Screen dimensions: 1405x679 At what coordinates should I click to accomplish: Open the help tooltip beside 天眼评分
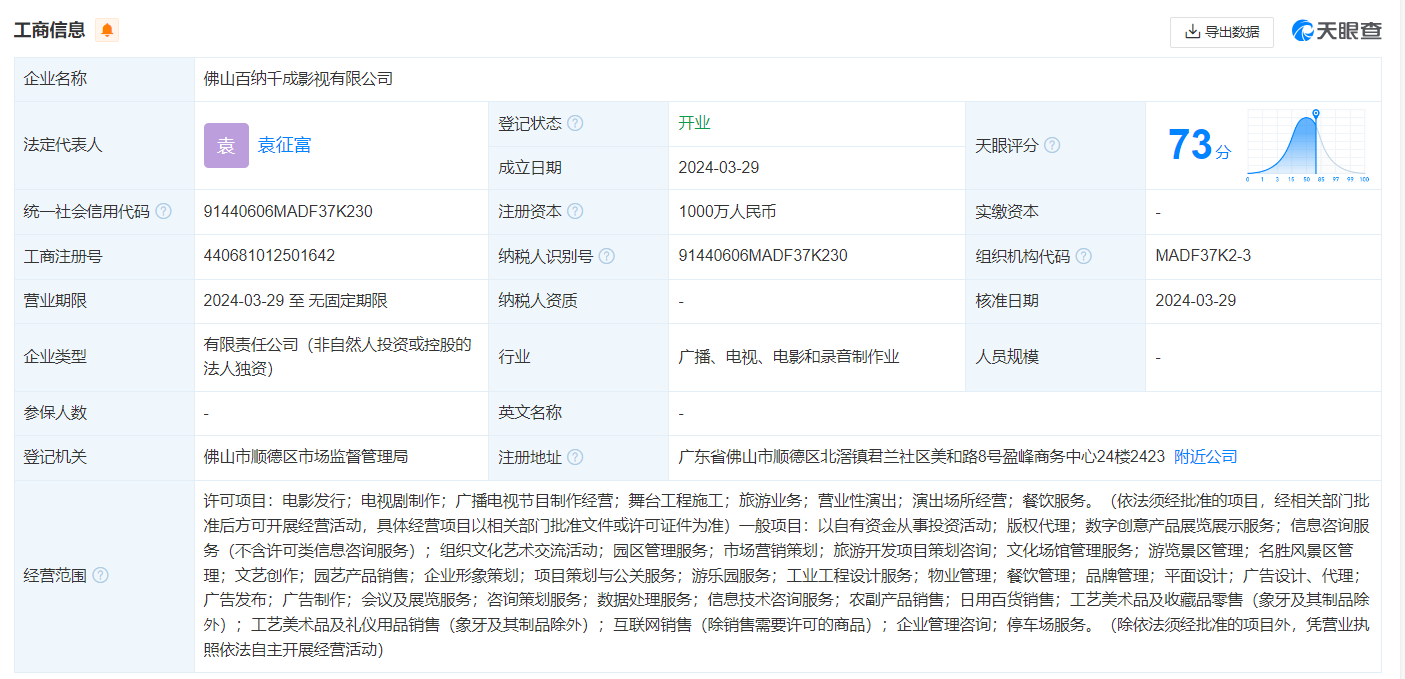[1052, 146]
